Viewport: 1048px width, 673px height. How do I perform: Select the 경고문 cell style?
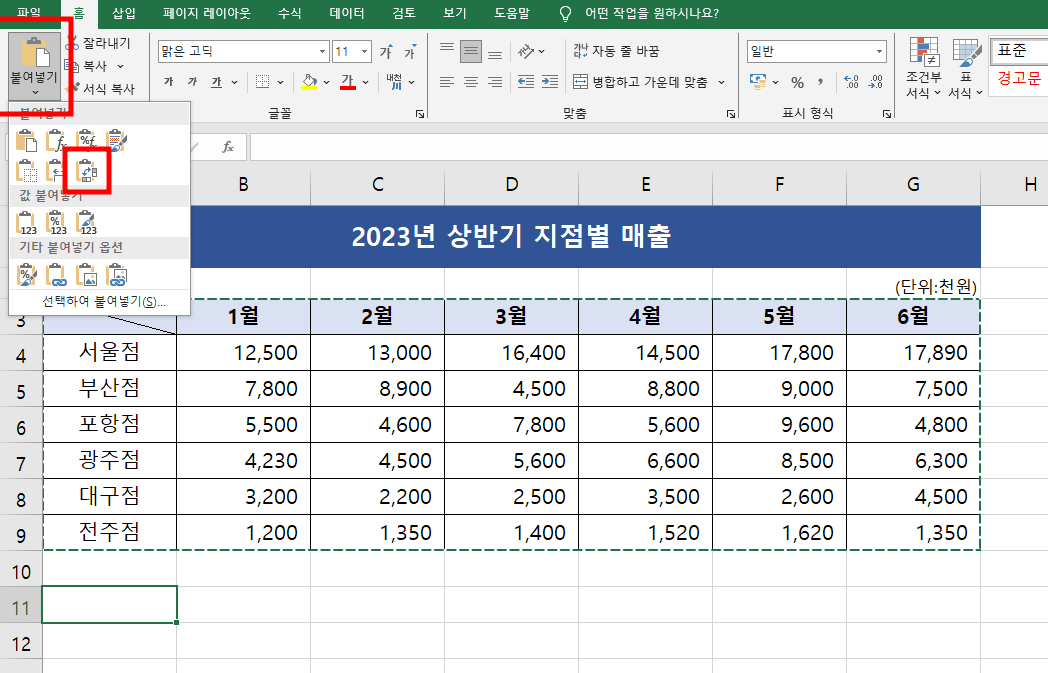pyautogui.click(x=1018, y=79)
